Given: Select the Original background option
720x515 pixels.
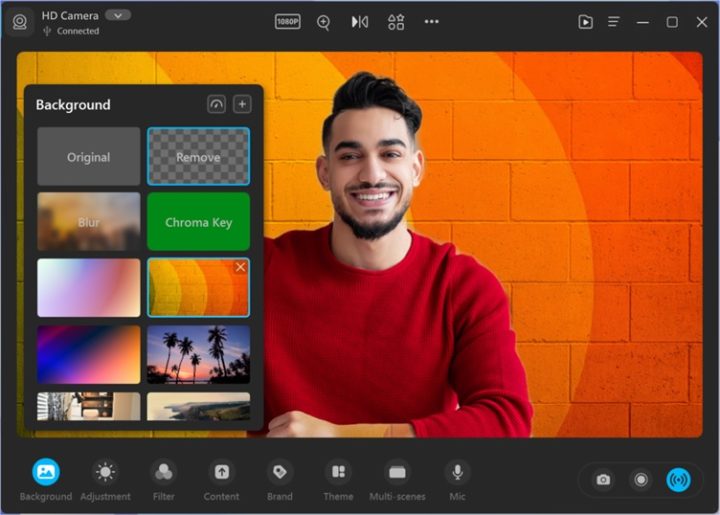Looking at the screenshot, I should tap(89, 157).
